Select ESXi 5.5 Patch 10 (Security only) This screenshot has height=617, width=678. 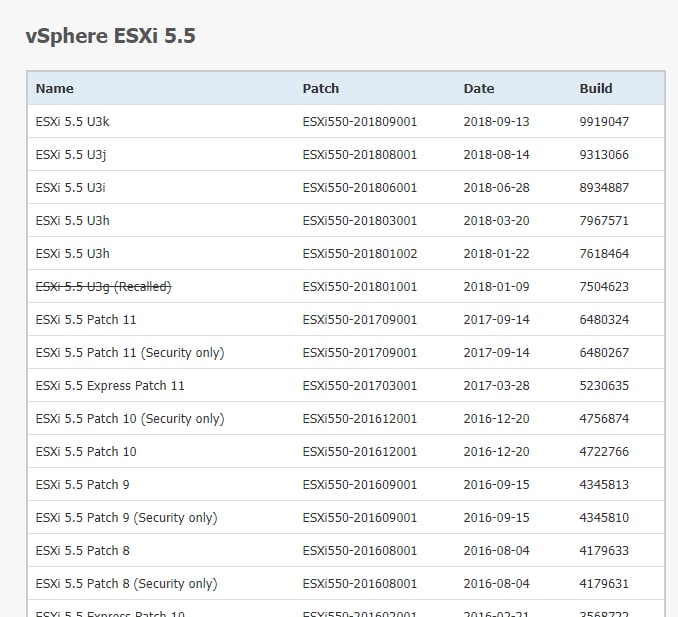coord(130,419)
